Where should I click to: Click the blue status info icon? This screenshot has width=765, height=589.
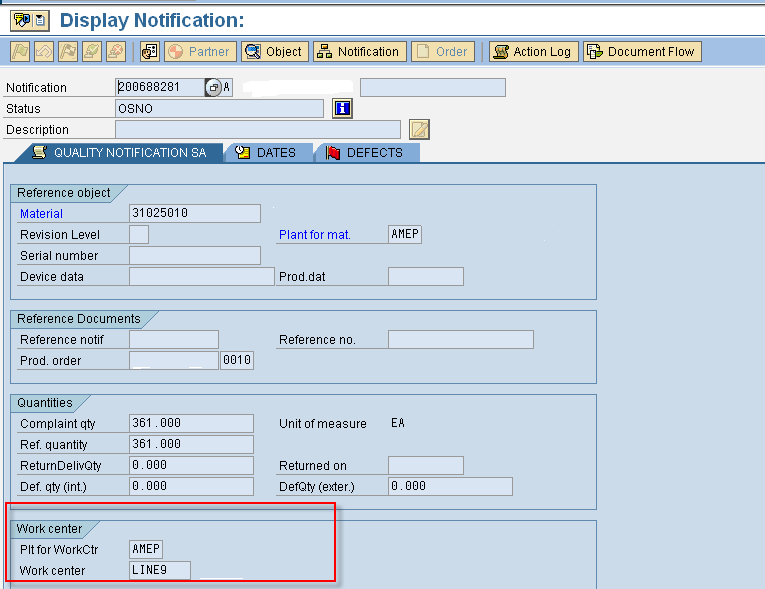tap(342, 108)
